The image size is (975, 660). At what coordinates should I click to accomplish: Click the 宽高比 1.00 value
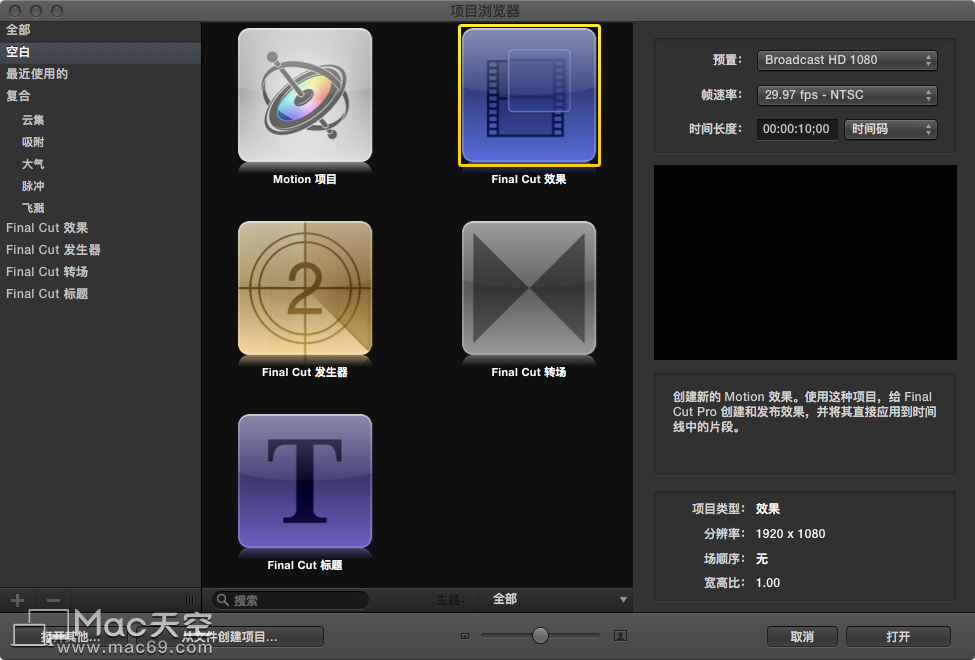[768, 583]
